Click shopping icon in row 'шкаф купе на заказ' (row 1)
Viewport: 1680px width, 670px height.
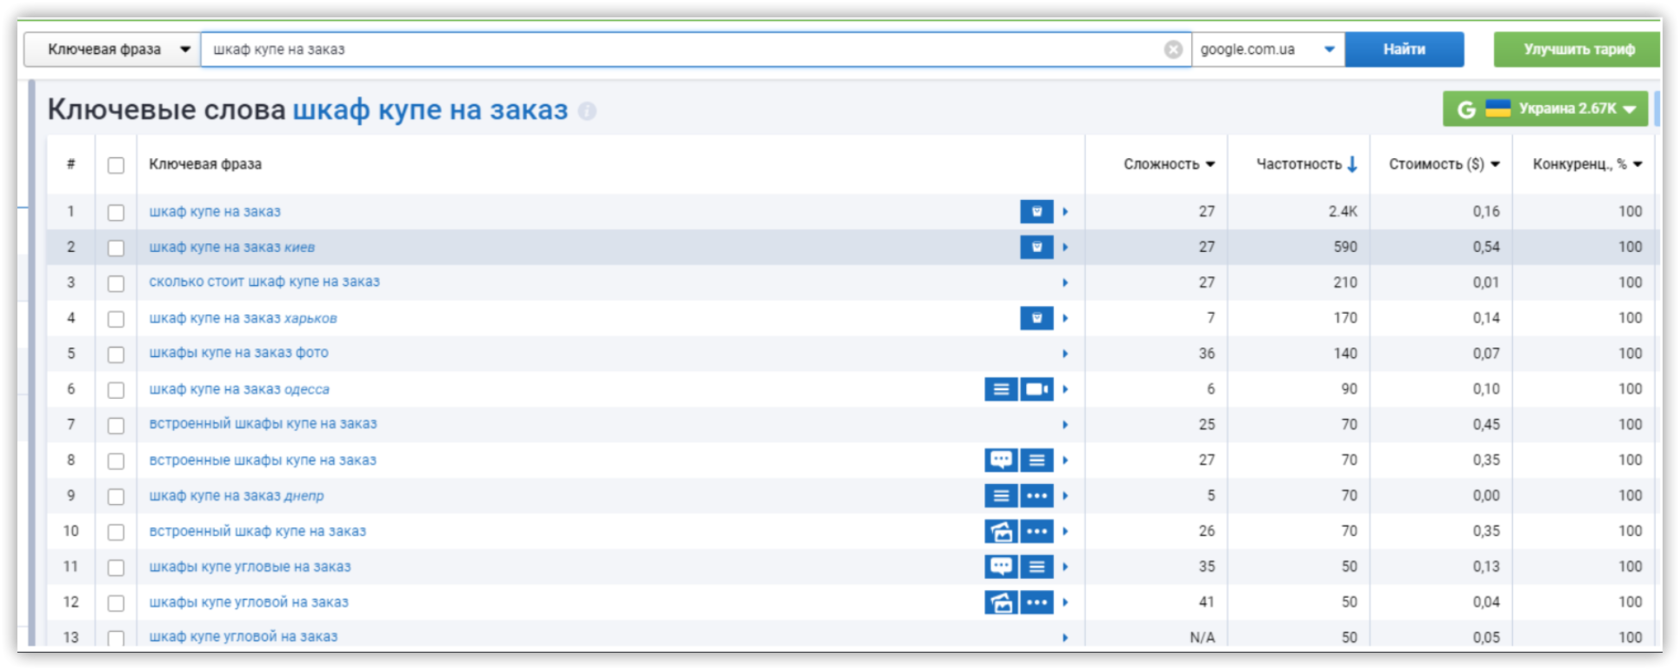[1036, 211]
